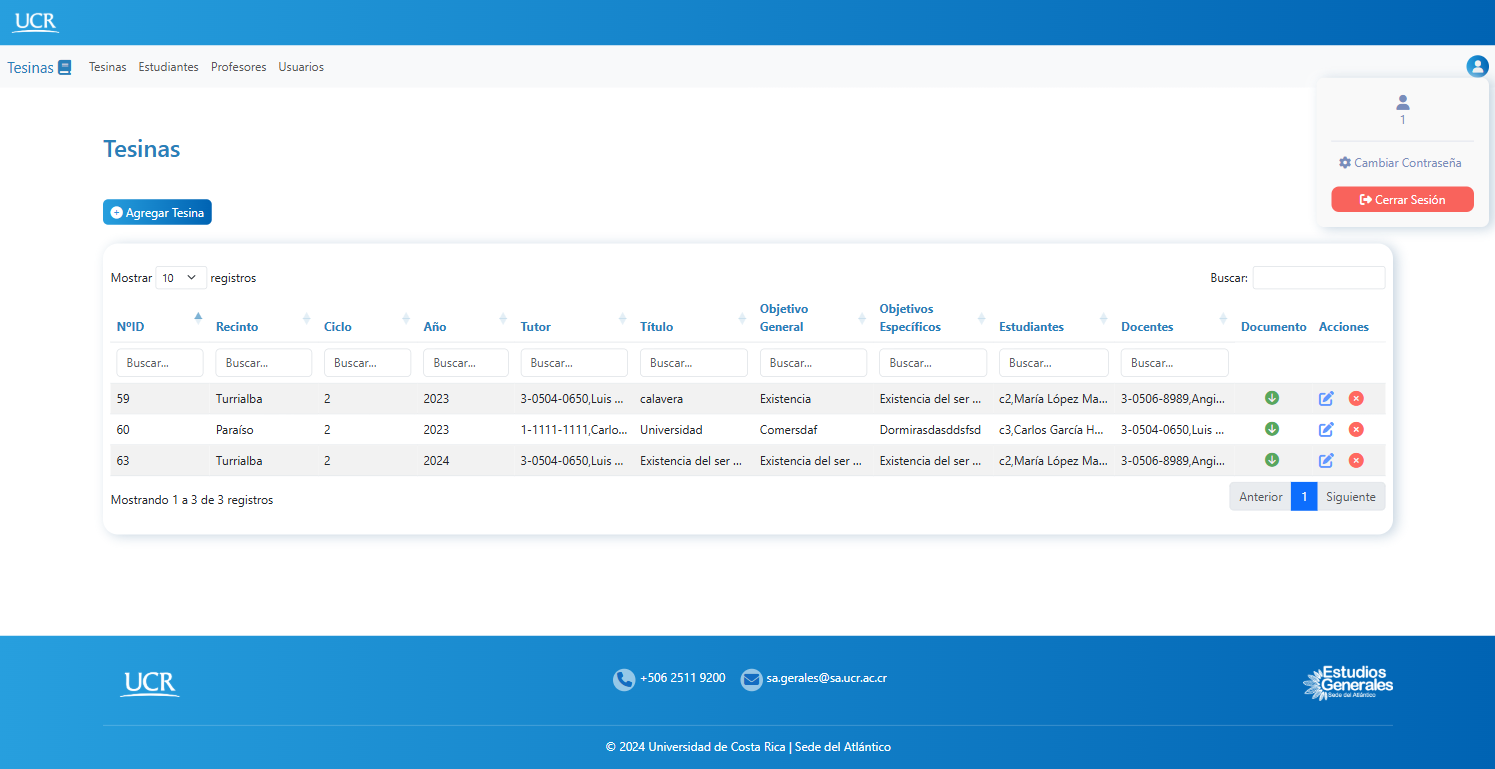This screenshot has width=1495, height=769.
Task: Sort table by Año column
Action: pos(466,318)
